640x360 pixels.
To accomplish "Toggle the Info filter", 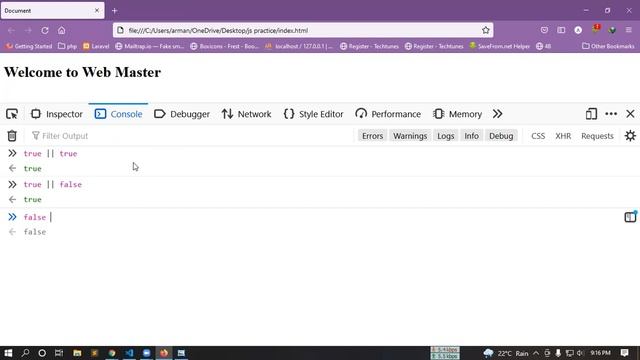I will [x=471, y=136].
